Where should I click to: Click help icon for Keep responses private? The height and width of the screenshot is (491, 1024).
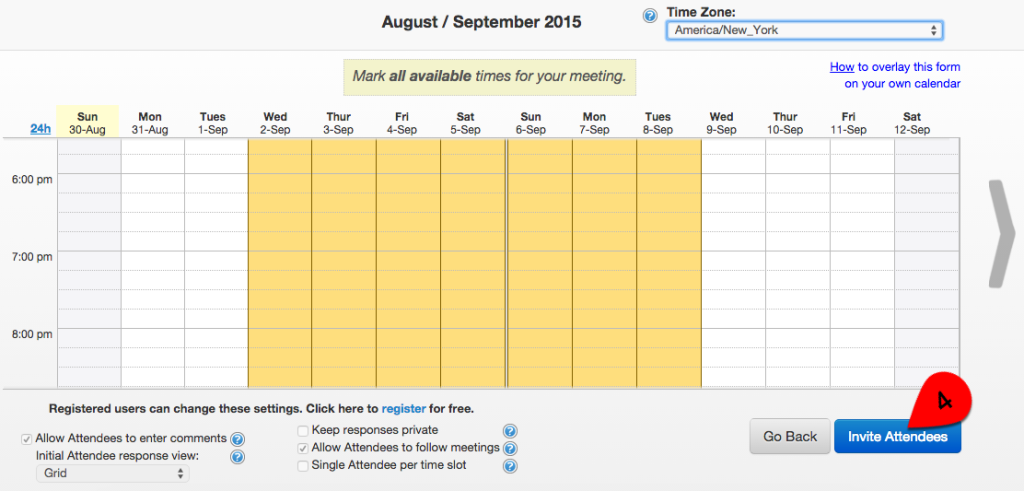511,431
